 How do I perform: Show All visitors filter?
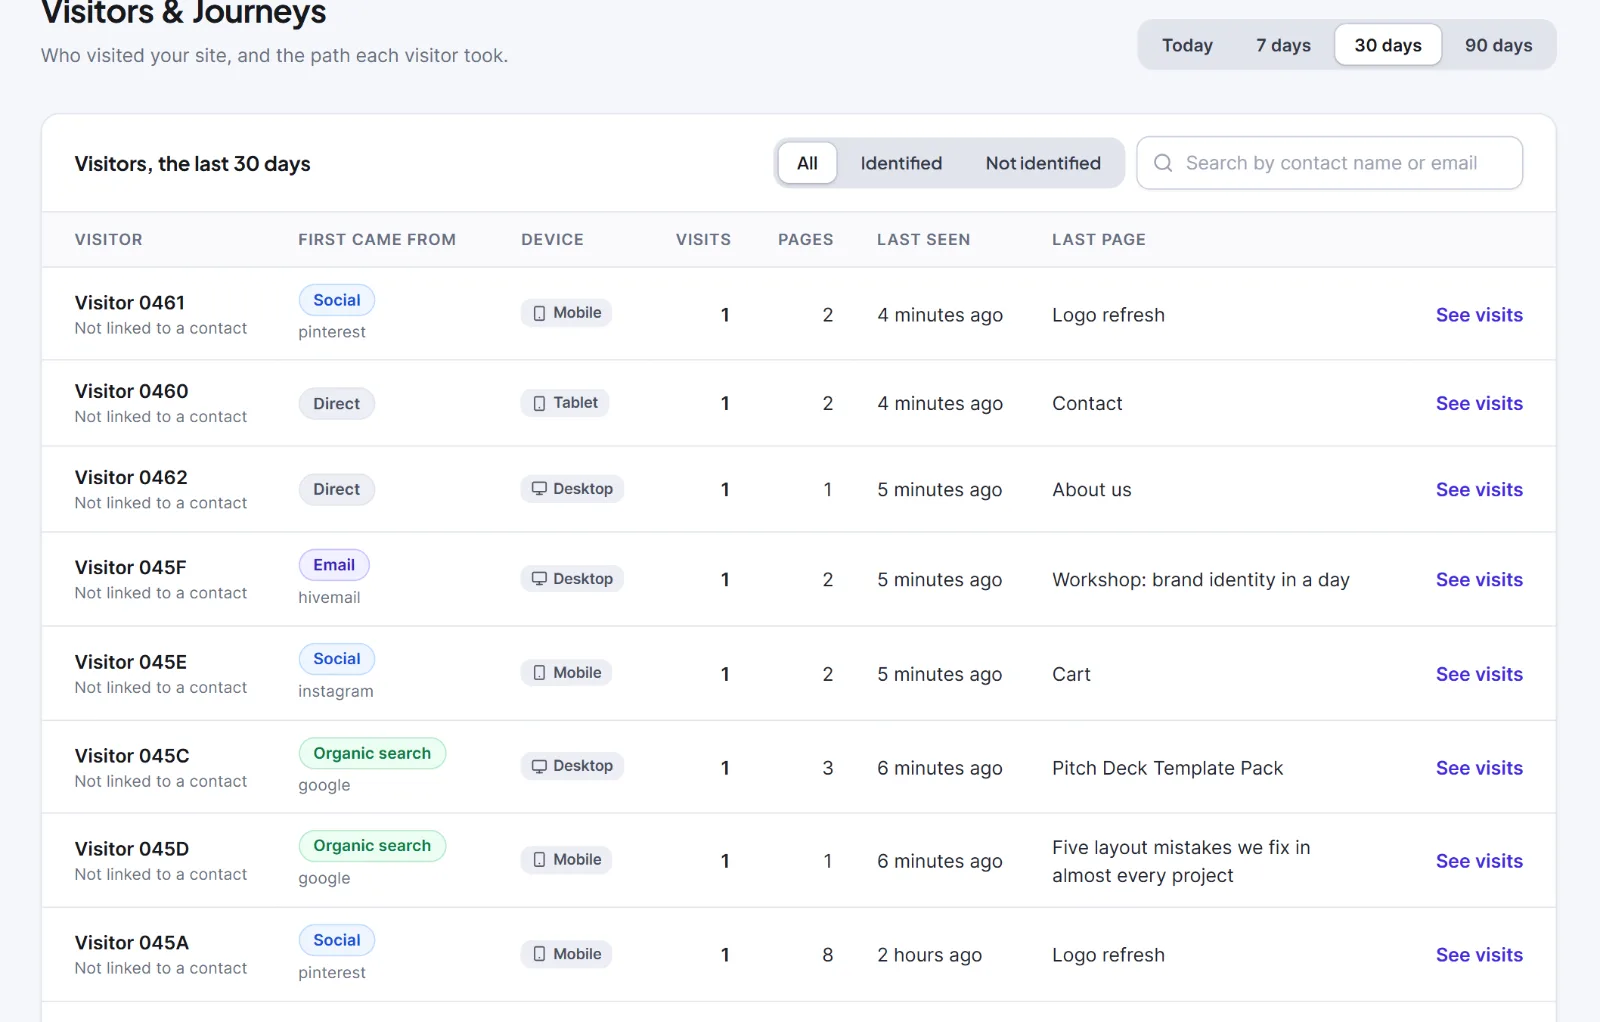click(x=807, y=163)
